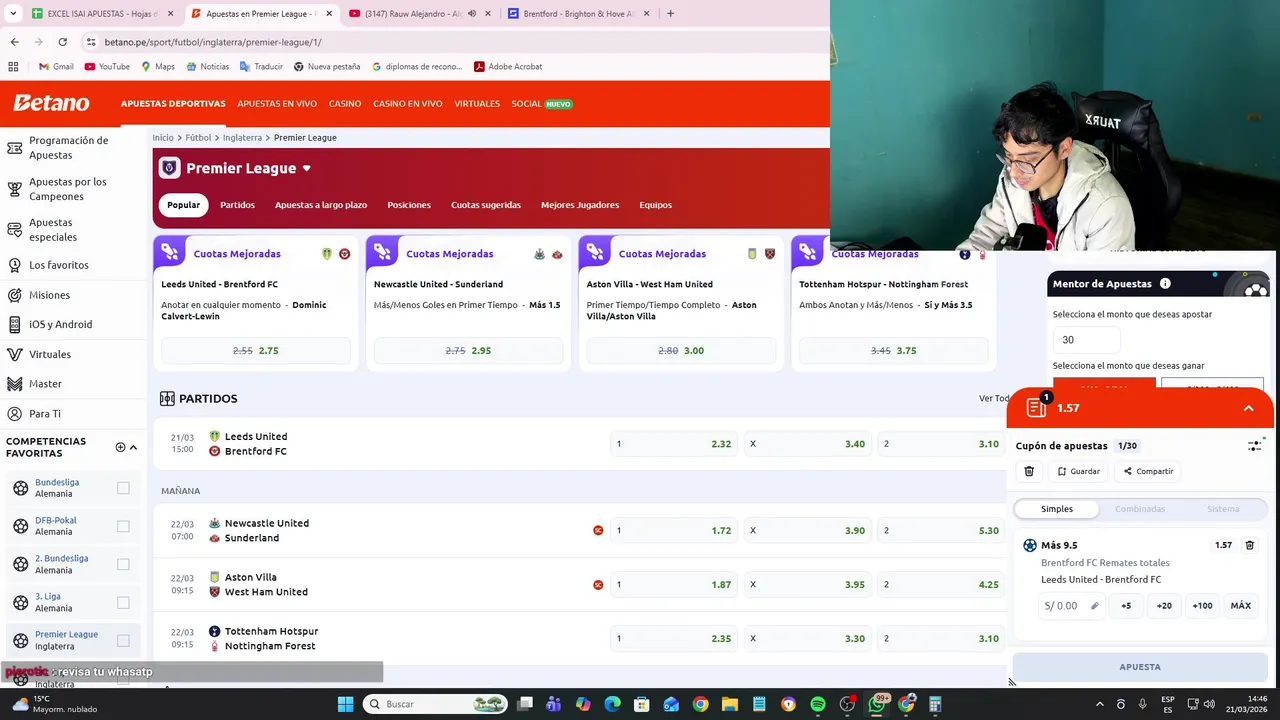The image size is (1280, 720).
Task: Switch bet slip to Combinadas tab
Action: point(1140,509)
